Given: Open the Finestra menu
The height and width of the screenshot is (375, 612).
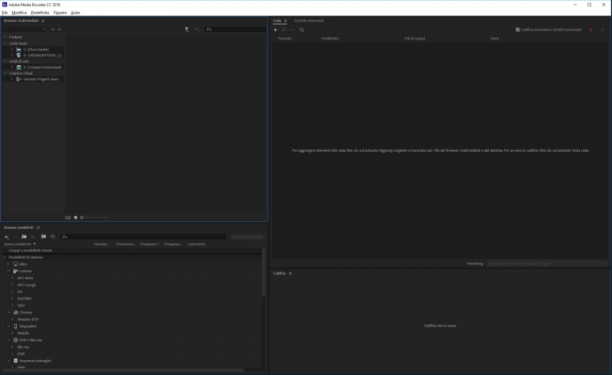Looking at the screenshot, I should (60, 13).
